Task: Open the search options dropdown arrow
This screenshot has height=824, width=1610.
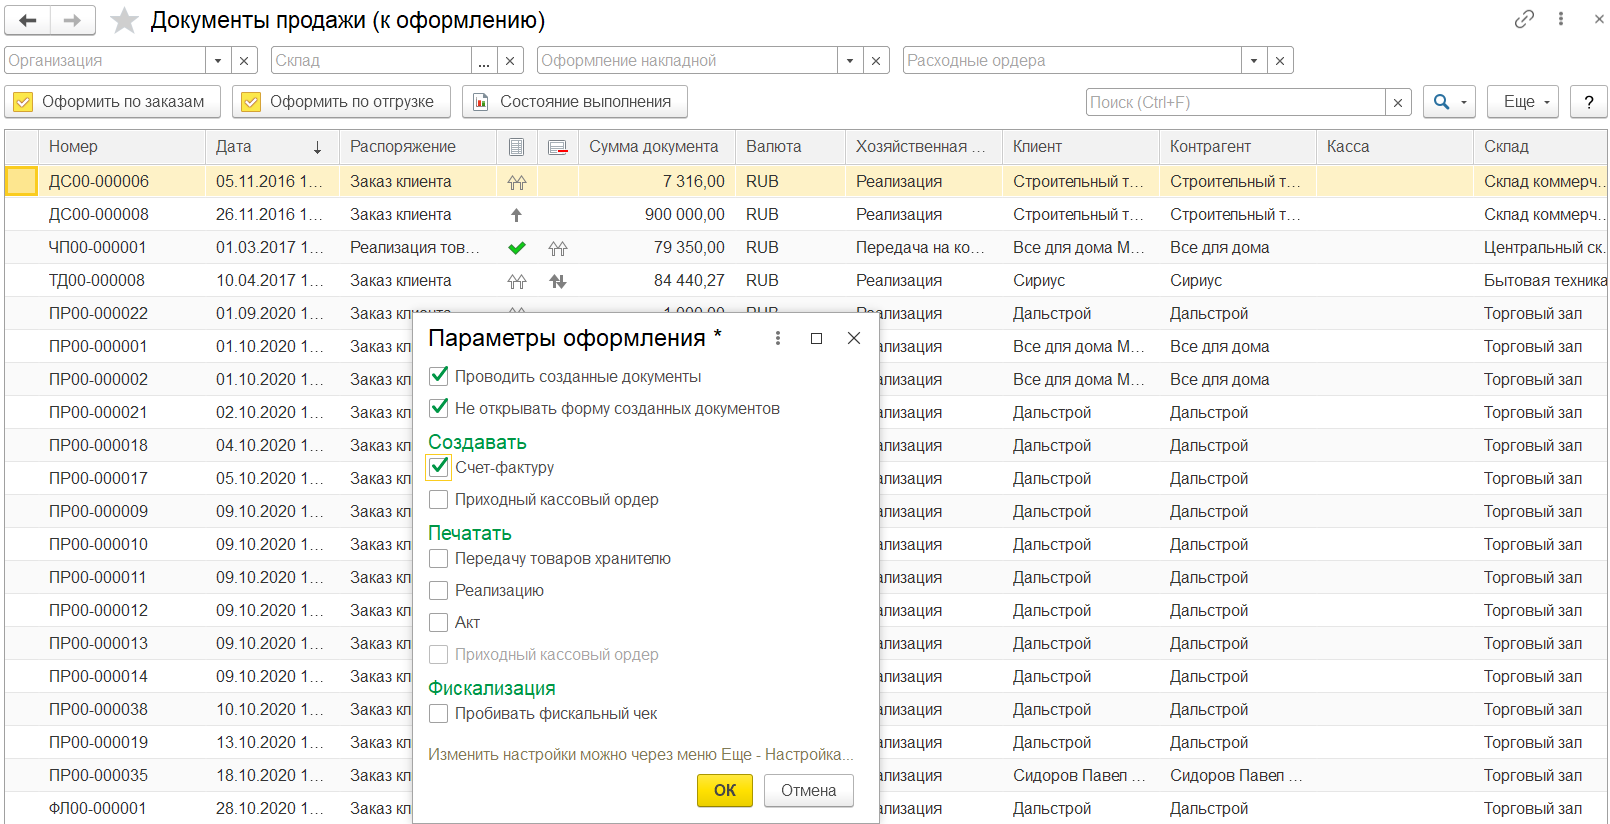Action: [1465, 102]
